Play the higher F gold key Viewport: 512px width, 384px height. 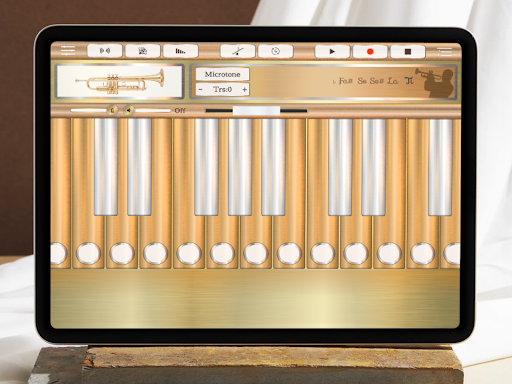pos(423,240)
